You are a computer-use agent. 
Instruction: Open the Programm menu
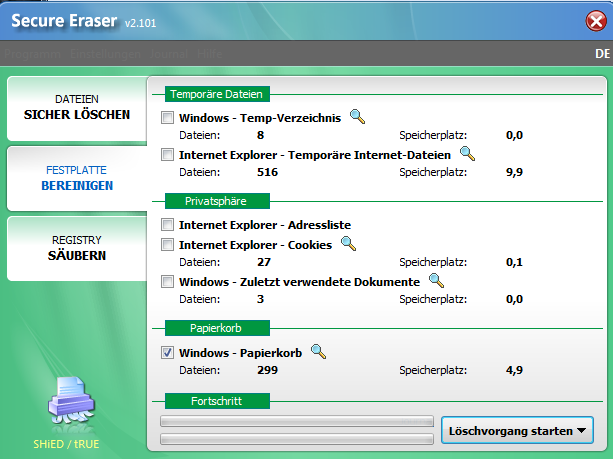[x=32, y=54]
